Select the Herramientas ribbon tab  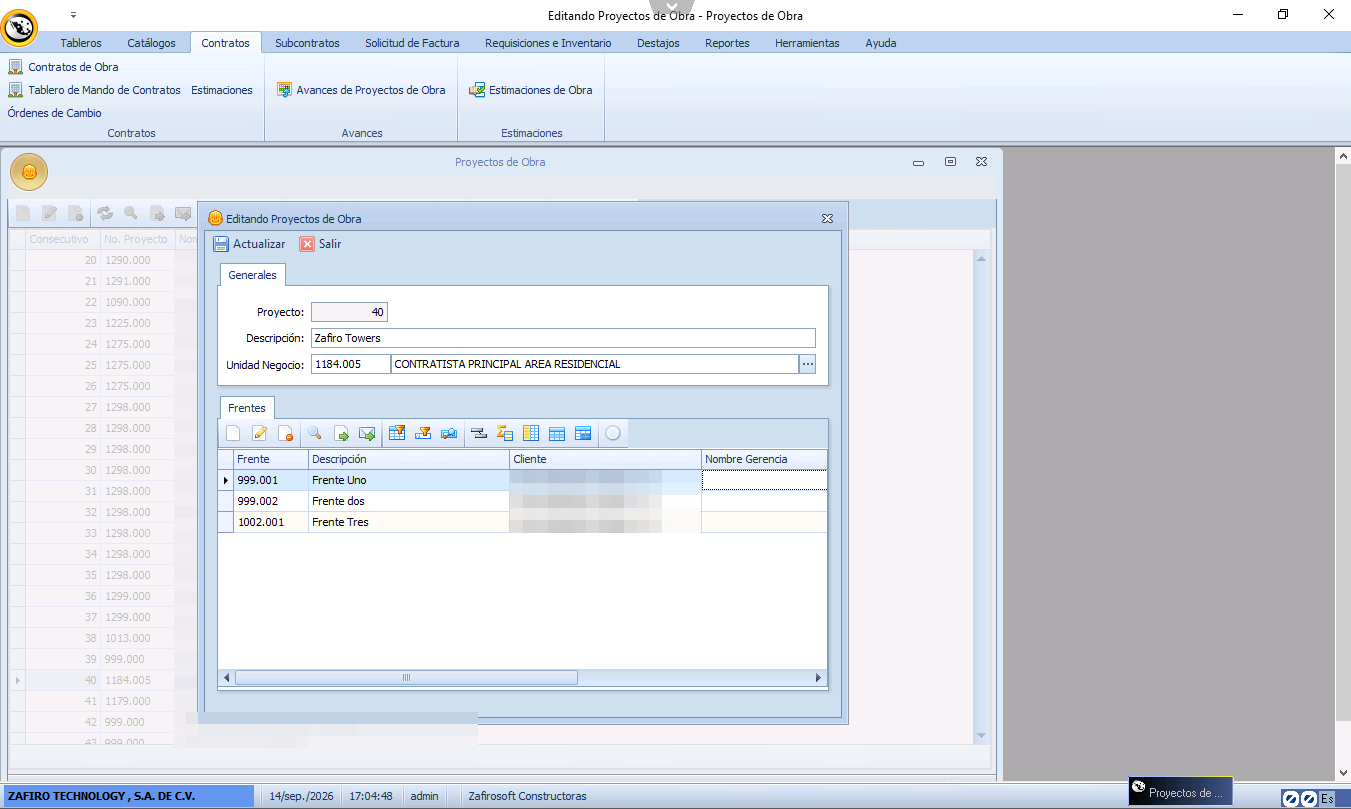pos(807,43)
